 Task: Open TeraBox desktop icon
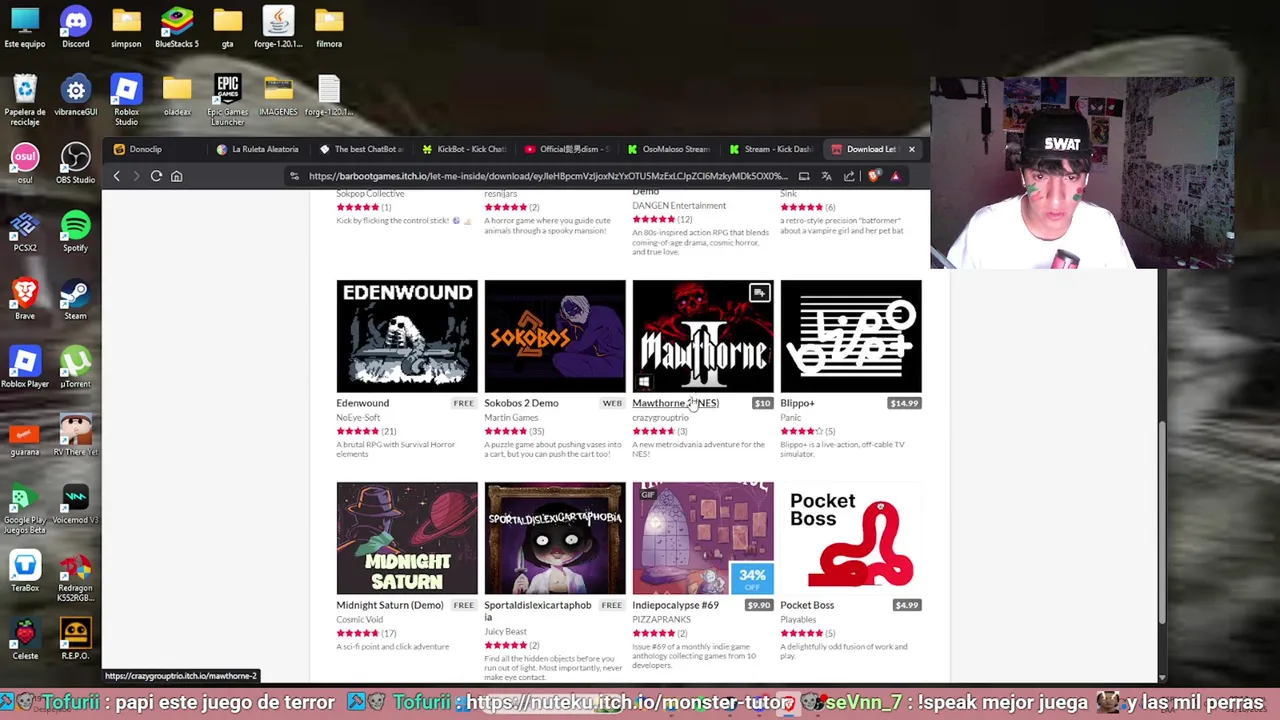pyautogui.click(x=25, y=571)
